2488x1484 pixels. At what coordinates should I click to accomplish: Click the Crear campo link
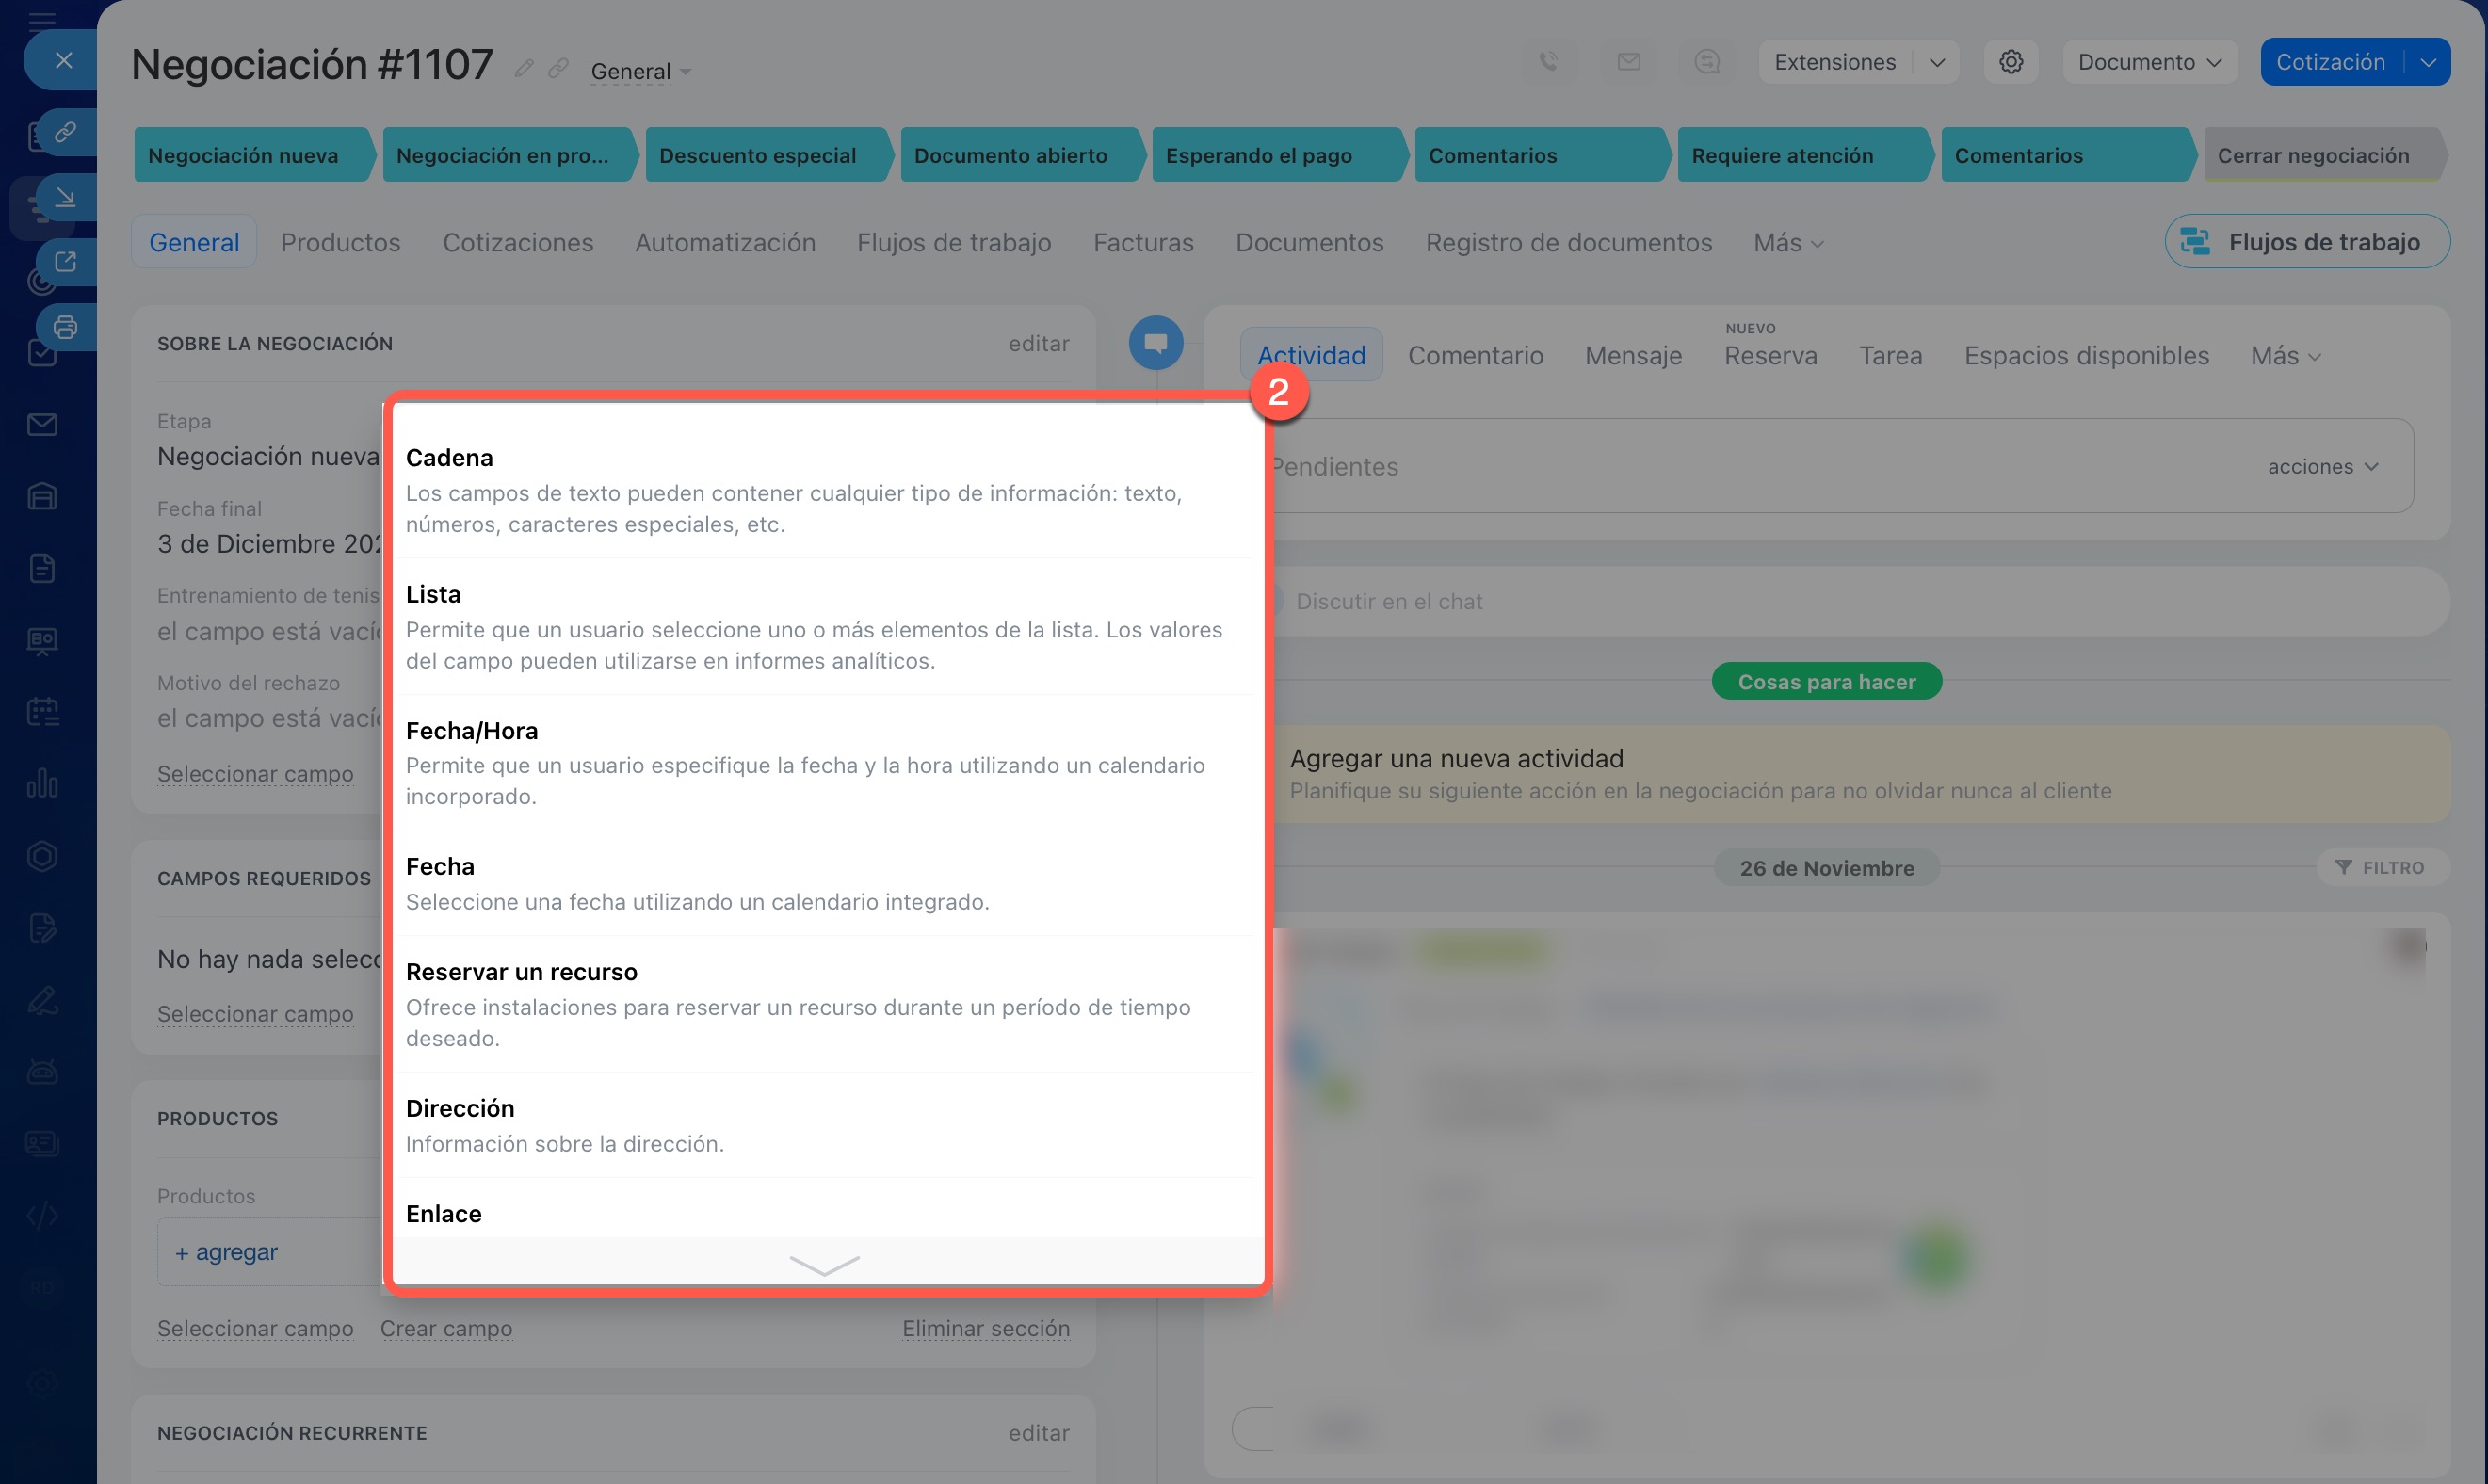[446, 1328]
